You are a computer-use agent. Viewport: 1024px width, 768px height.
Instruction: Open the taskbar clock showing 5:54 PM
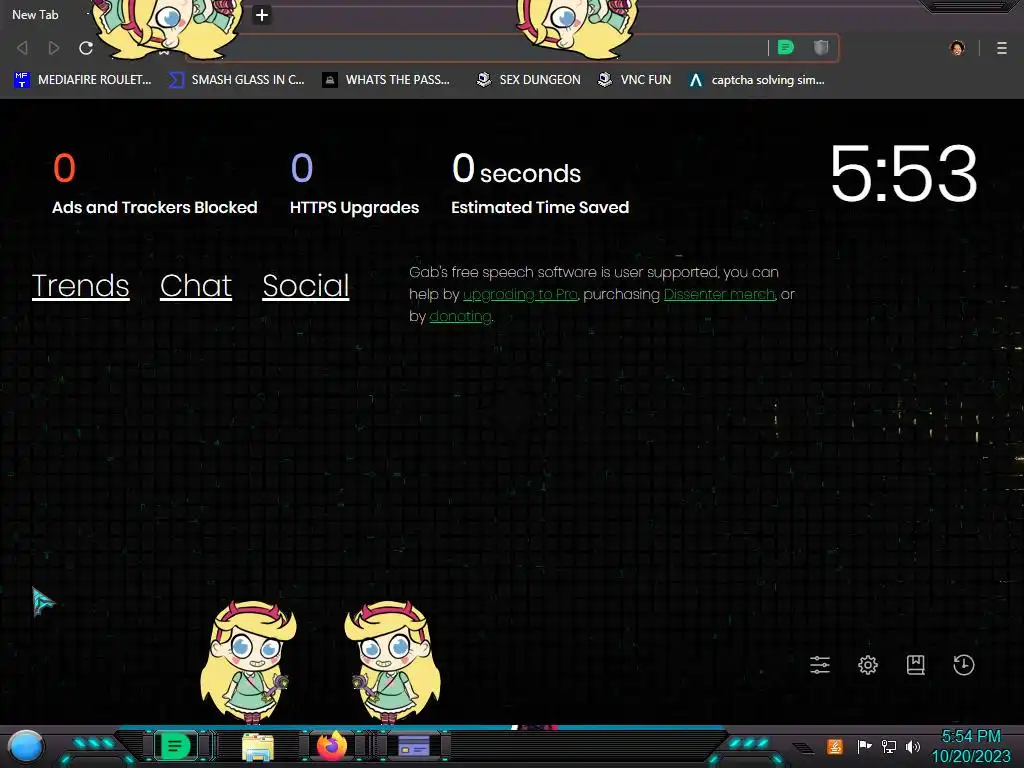(971, 746)
